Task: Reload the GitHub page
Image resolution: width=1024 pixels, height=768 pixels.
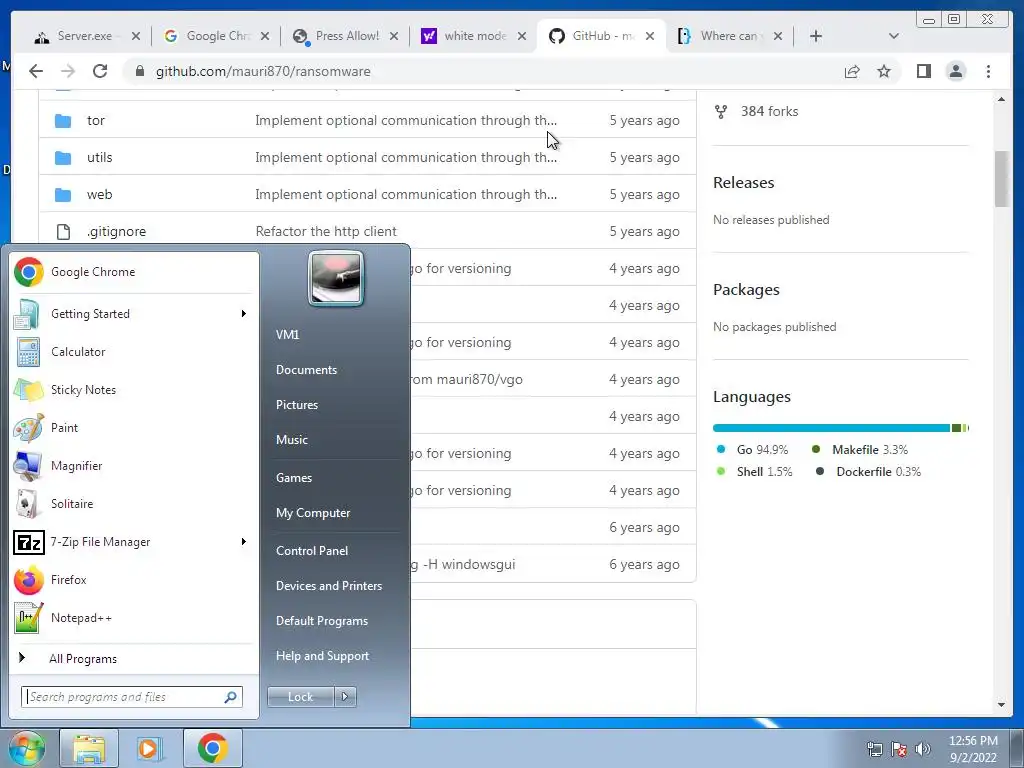Action: point(100,71)
